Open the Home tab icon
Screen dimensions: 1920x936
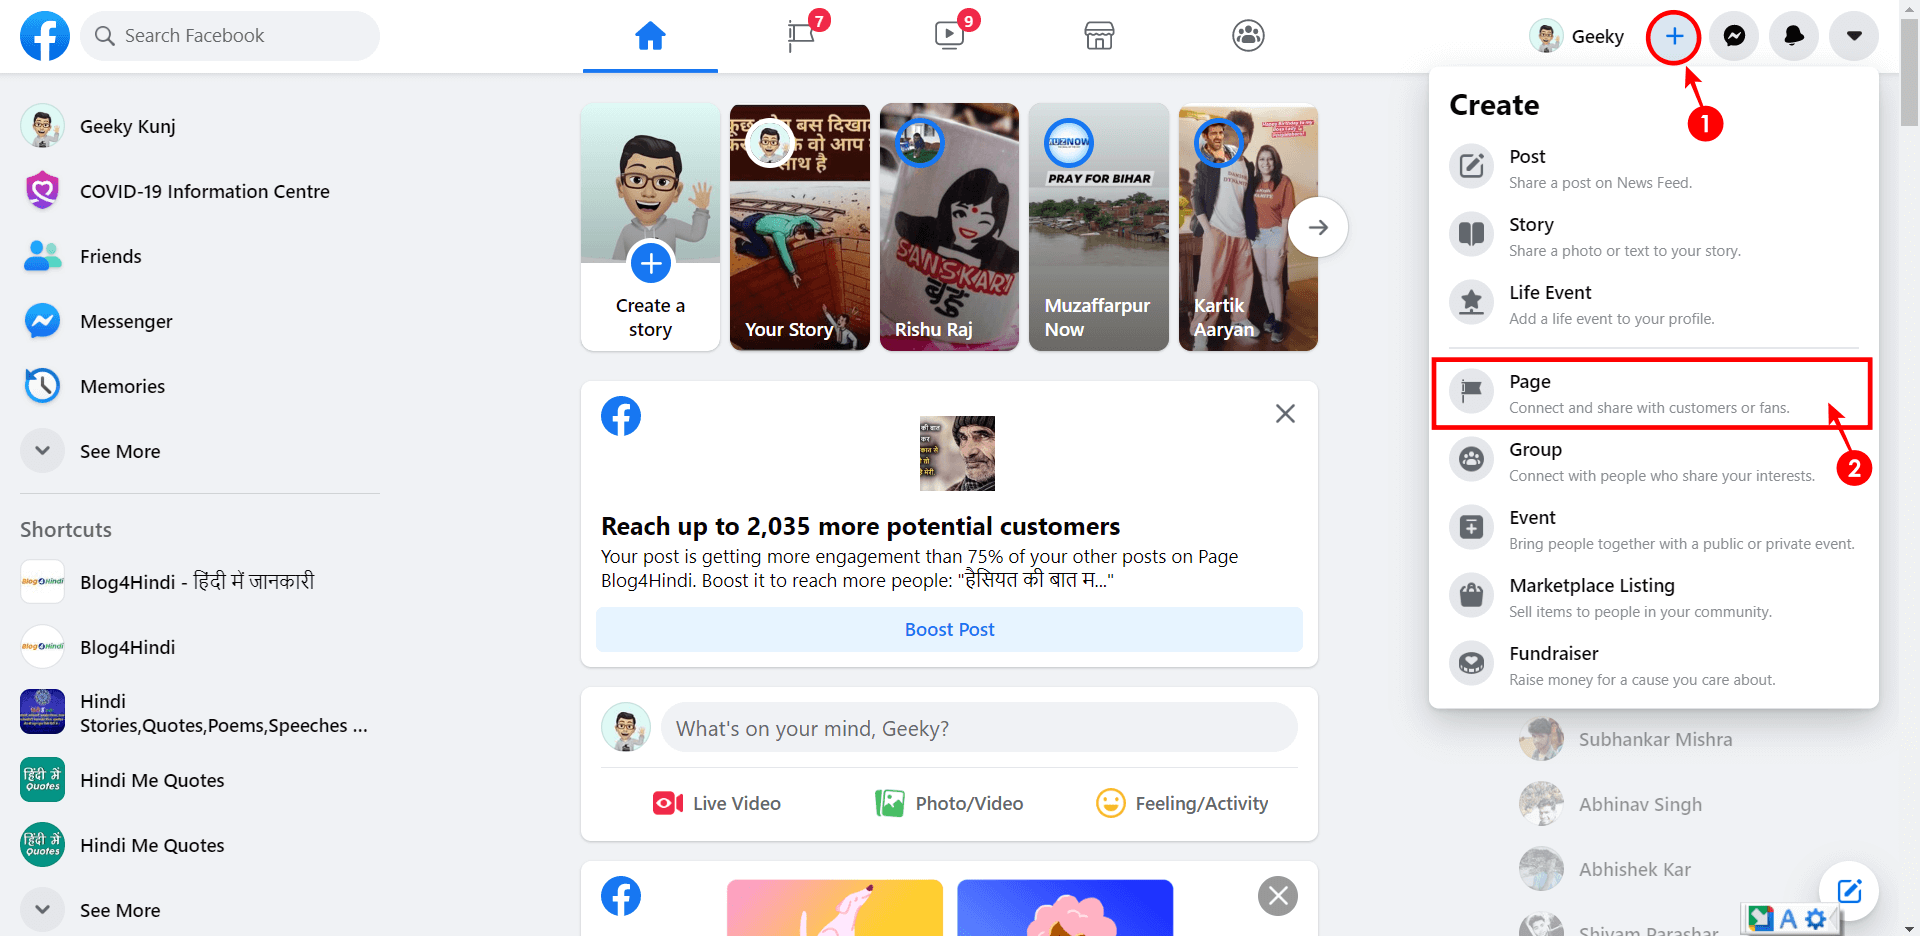(650, 36)
